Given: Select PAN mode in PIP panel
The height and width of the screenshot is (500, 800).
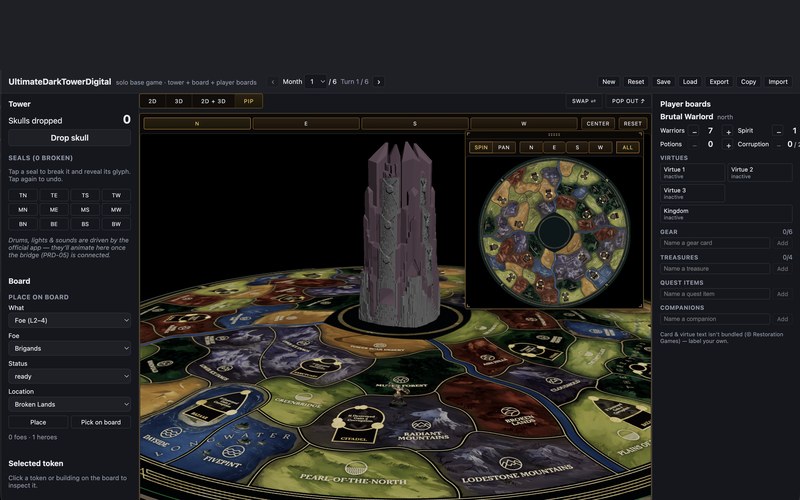Looking at the screenshot, I should click(504, 147).
